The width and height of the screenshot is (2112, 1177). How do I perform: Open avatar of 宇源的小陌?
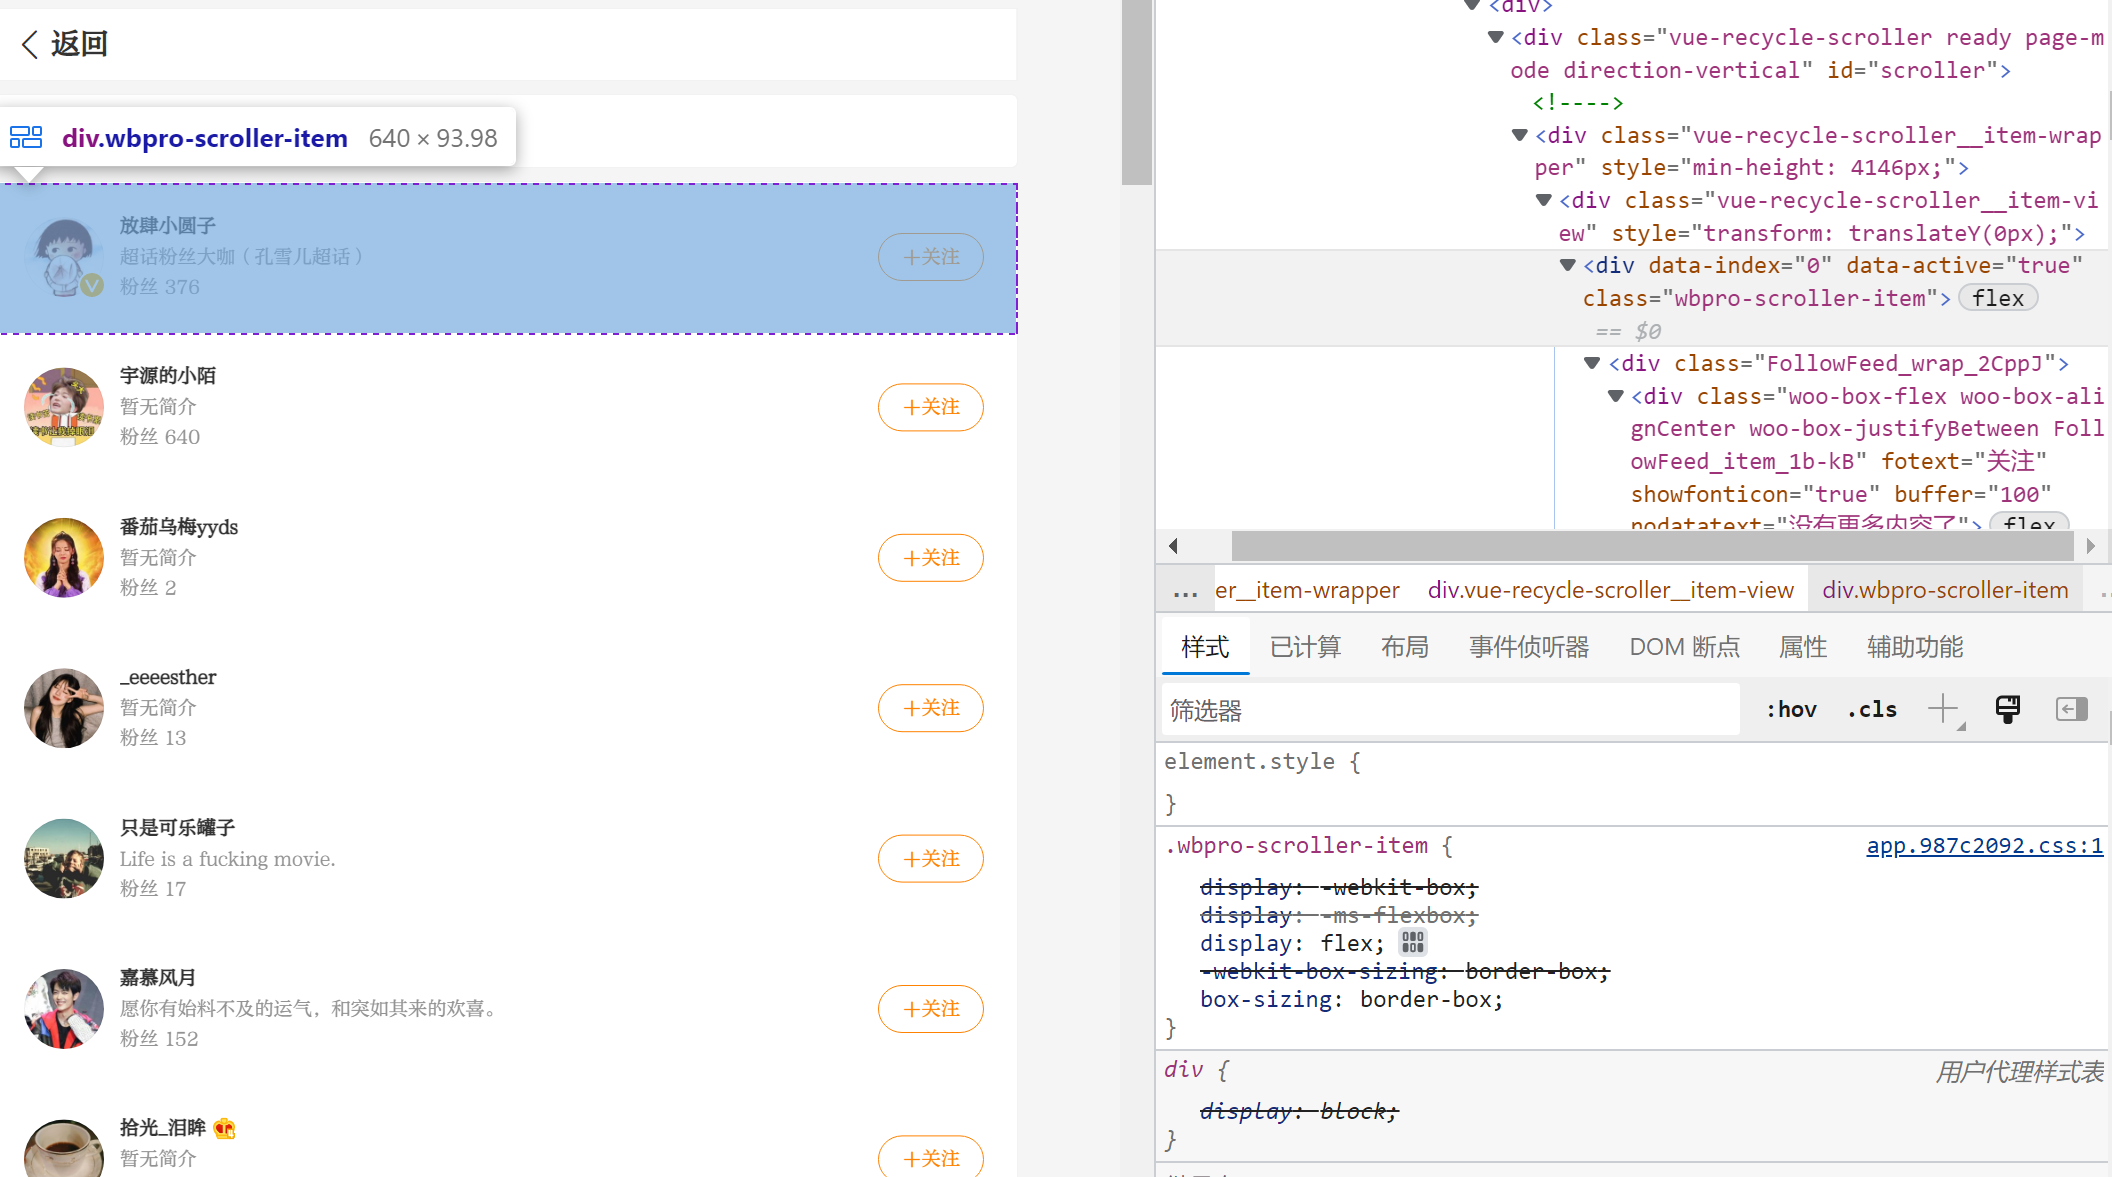64,407
